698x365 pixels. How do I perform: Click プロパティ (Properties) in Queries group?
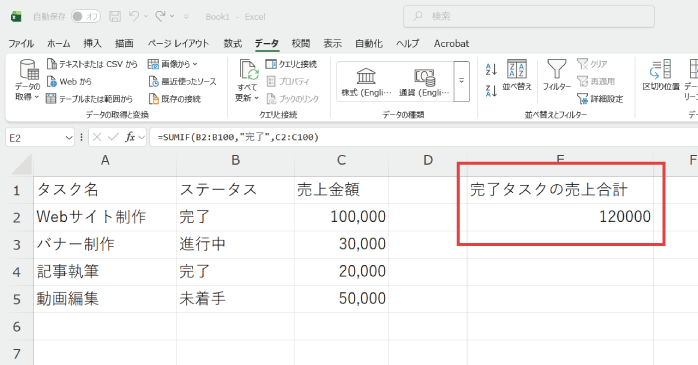pos(288,81)
